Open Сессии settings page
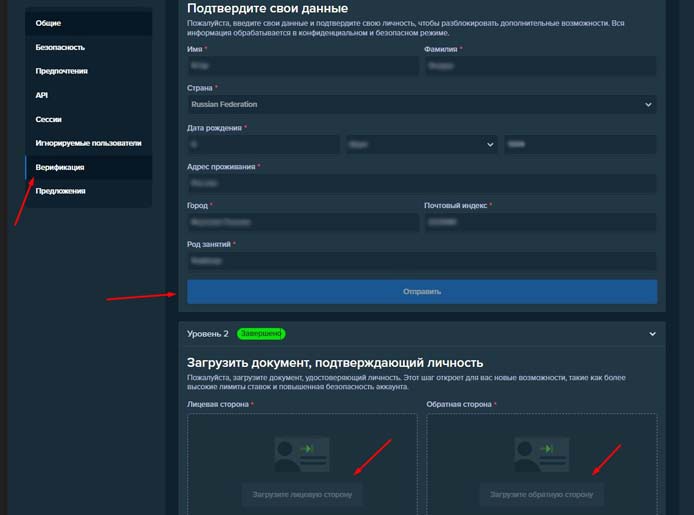 pos(49,119)
